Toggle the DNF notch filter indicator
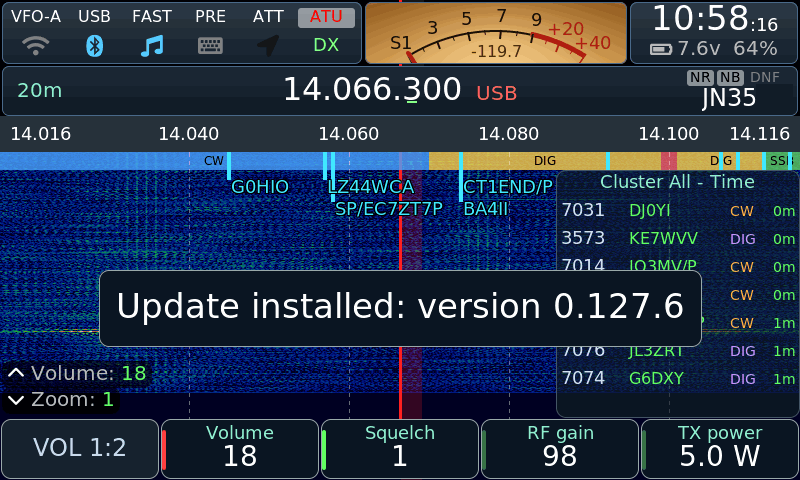This screenshot has width=800, height=480. point(765,77)
